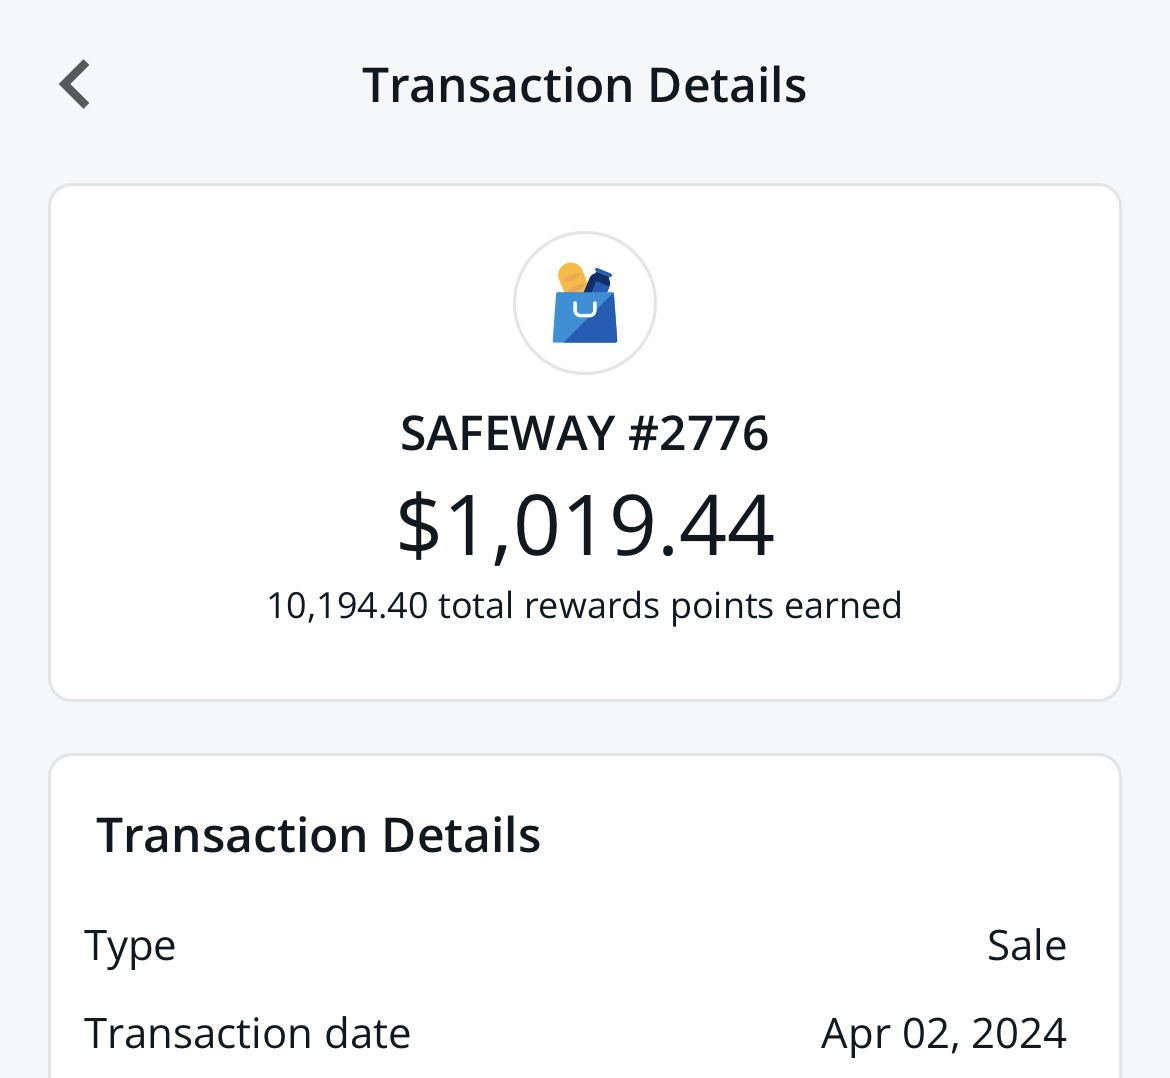1170x1078 pixels.
Task: Tap the word 'Transaction' in page header
Action: tap(497, 85)
